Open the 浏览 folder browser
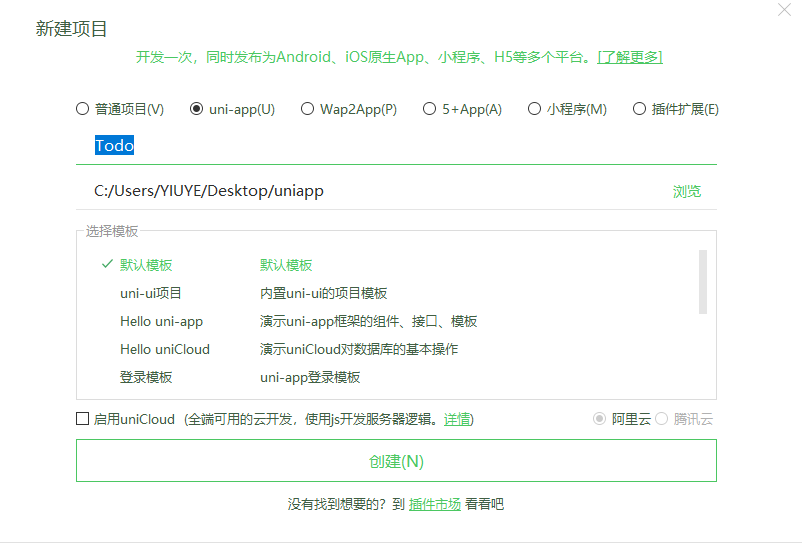Viewport: 802px width, 543px height. [x=686, y=192]
